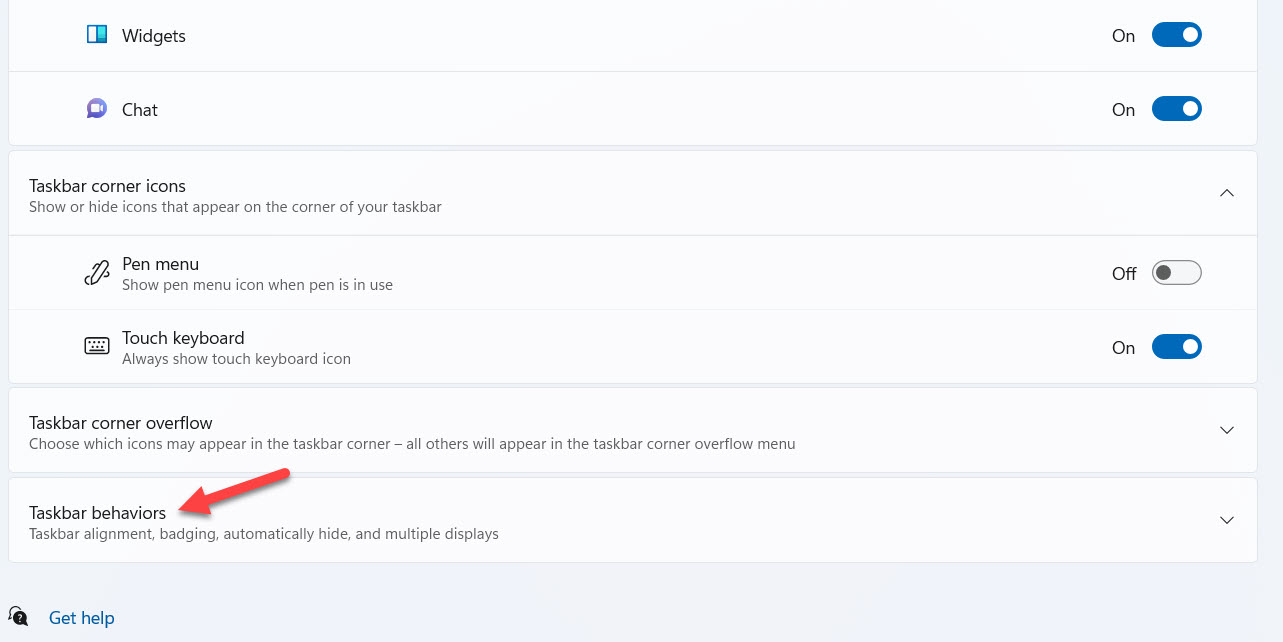Click the Chat label text
The width and height of the screenshot is (1283, 642).
coord(140,110)
